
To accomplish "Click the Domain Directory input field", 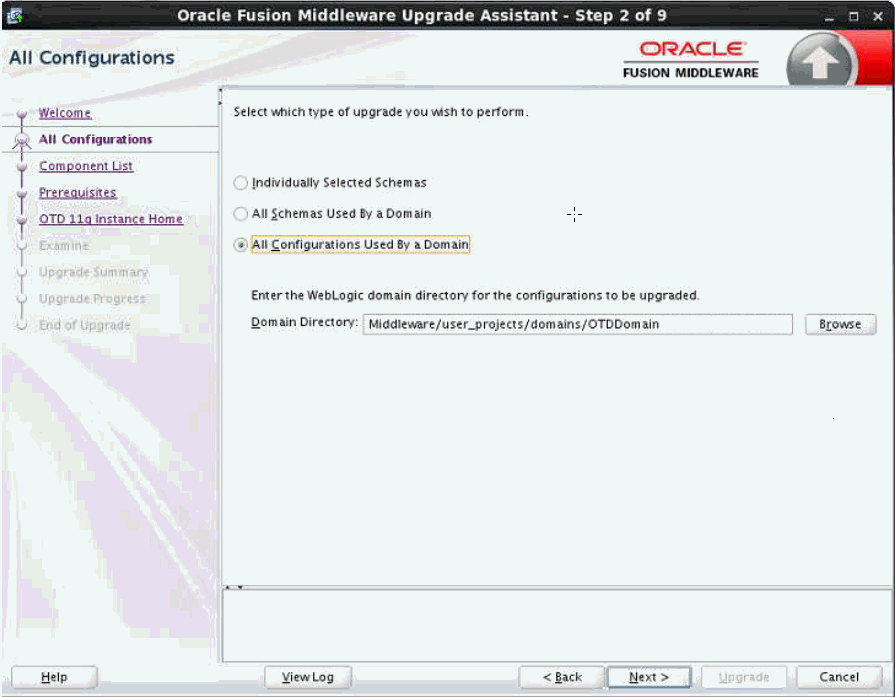I will [x=577, y=324].
